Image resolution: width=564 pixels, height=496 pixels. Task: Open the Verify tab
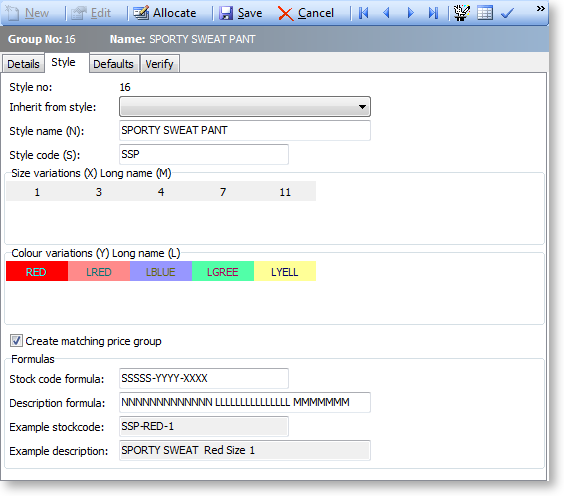[159, 64]
